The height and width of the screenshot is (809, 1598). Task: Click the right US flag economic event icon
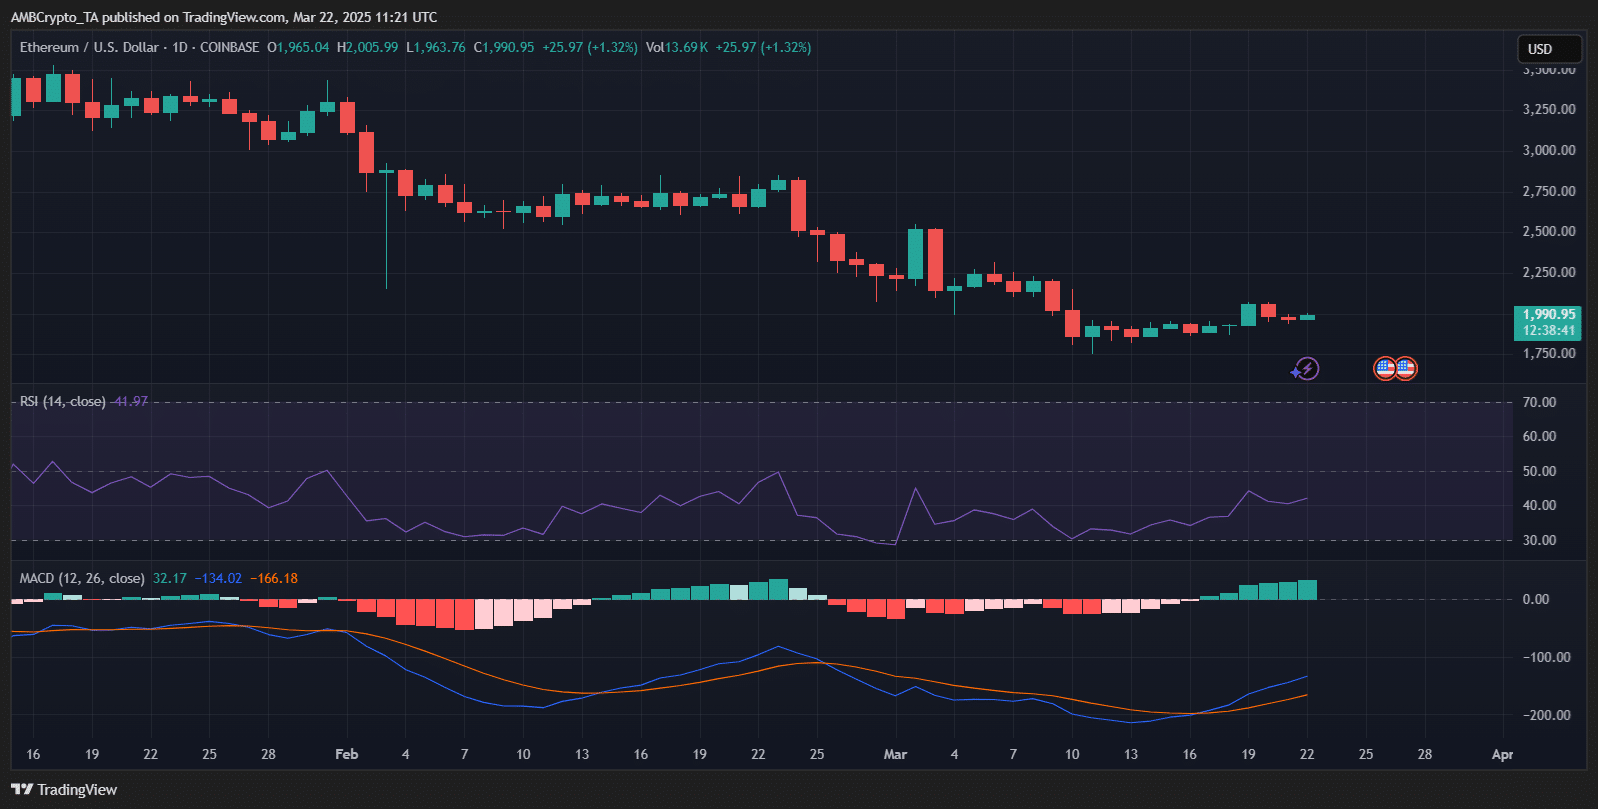point(1406,369)
